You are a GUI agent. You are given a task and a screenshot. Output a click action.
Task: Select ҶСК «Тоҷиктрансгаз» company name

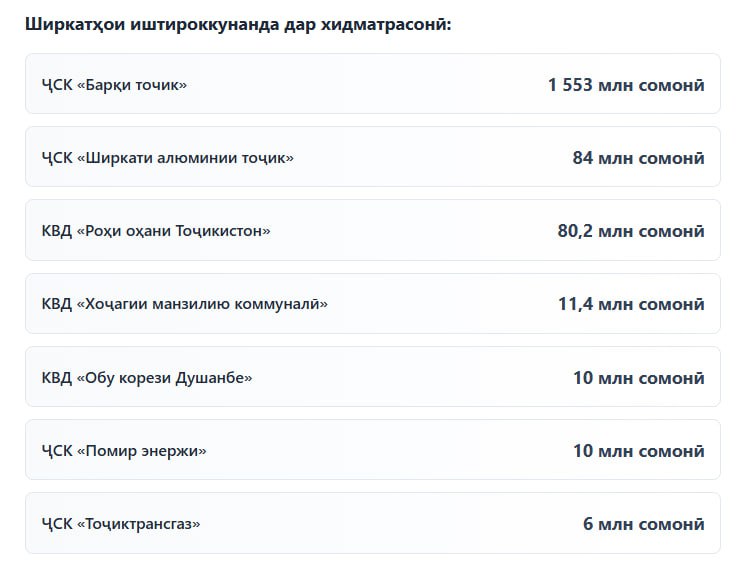pos(121,524)
